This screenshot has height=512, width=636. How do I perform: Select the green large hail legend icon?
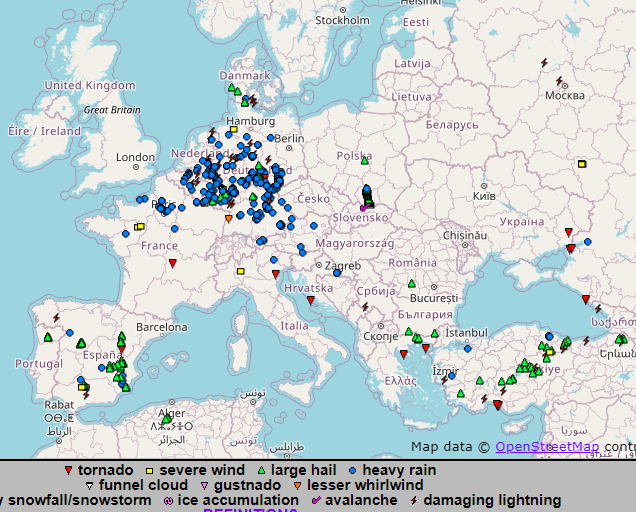[x=262, y=471]
